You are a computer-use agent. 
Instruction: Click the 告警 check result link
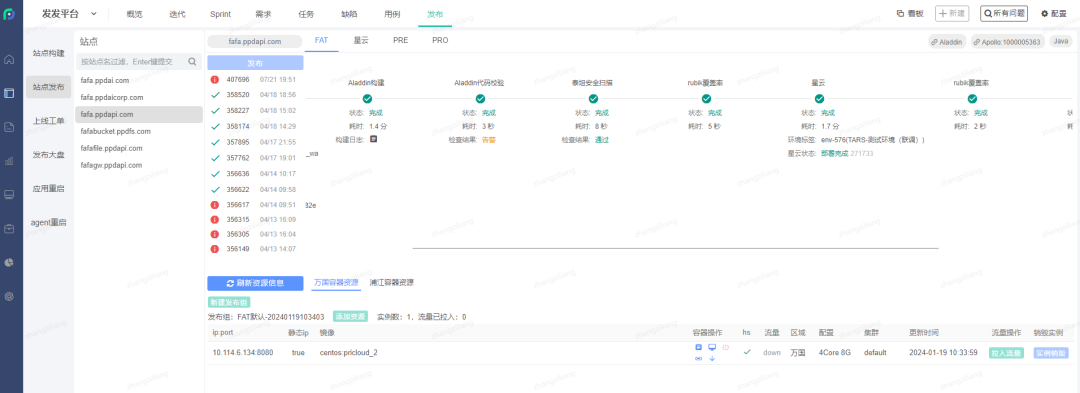pyautogui.click(x=488, y=139)
